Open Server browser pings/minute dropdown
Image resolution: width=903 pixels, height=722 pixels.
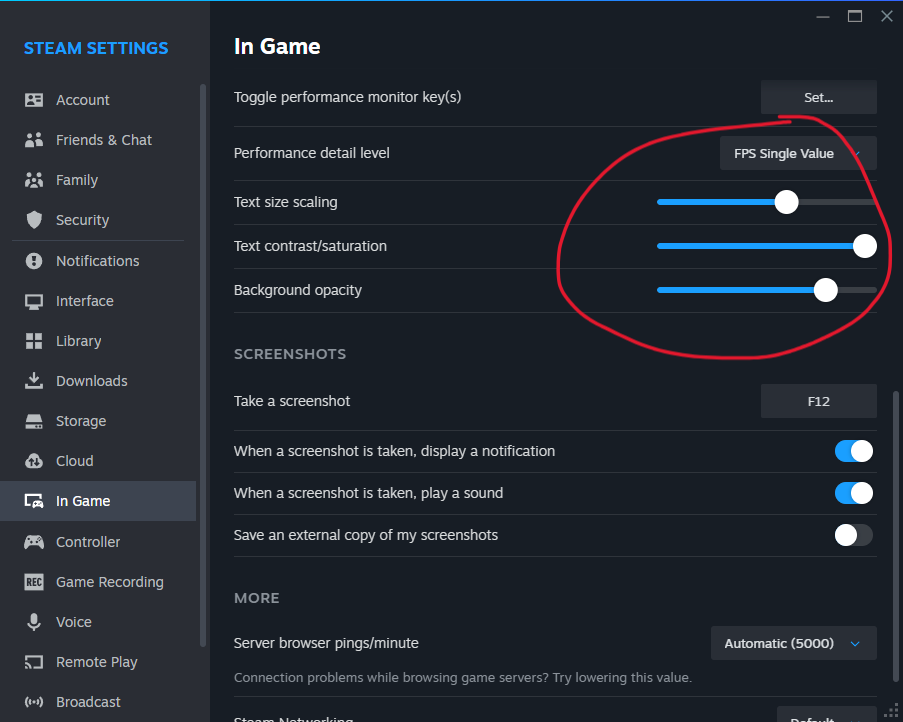(794, 643)
